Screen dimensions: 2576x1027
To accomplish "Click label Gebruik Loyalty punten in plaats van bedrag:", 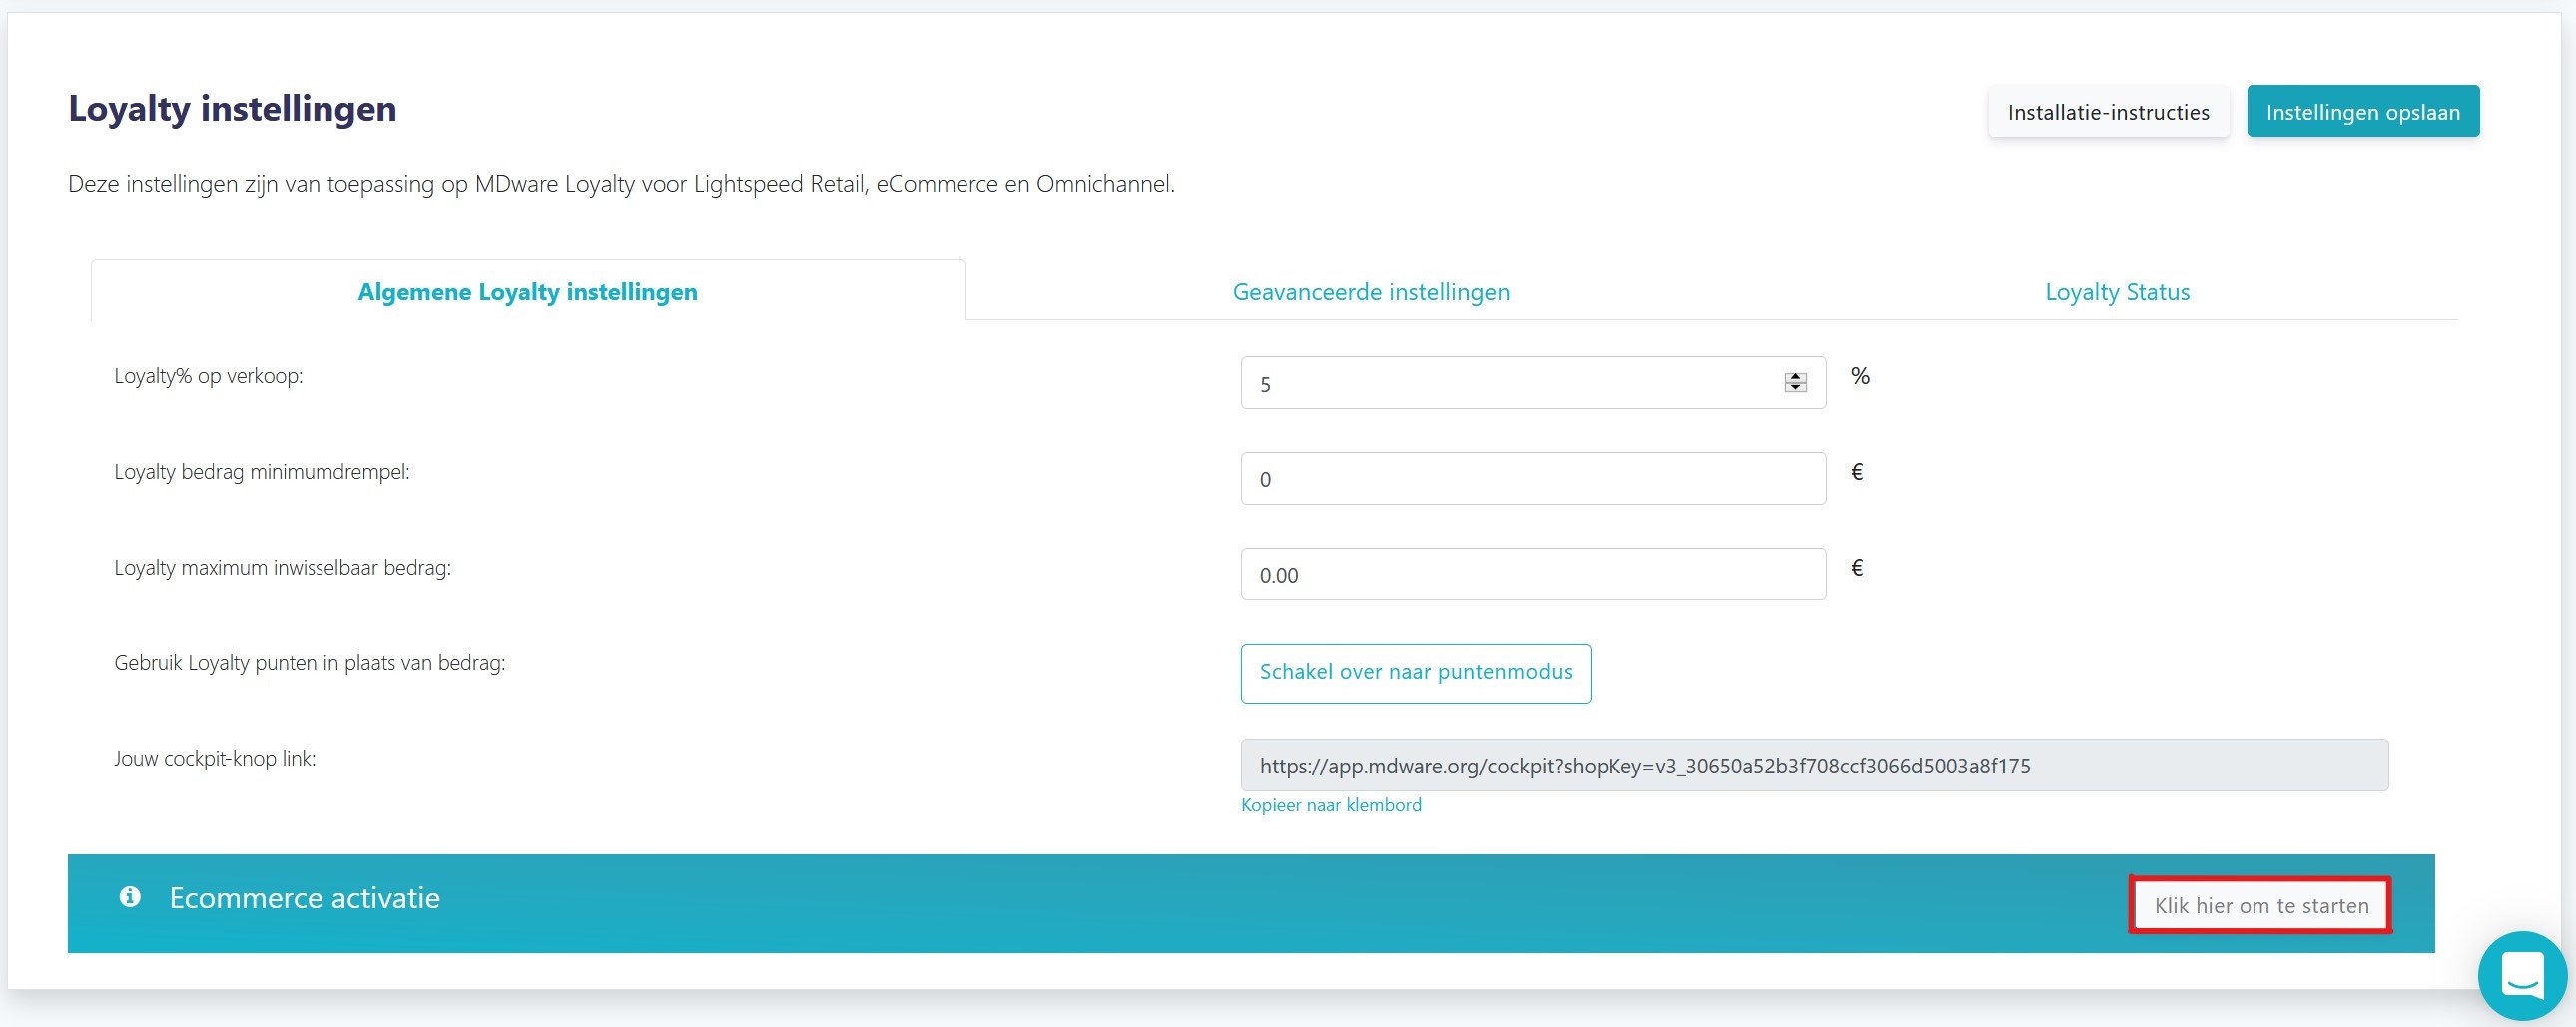I will 310,663.
